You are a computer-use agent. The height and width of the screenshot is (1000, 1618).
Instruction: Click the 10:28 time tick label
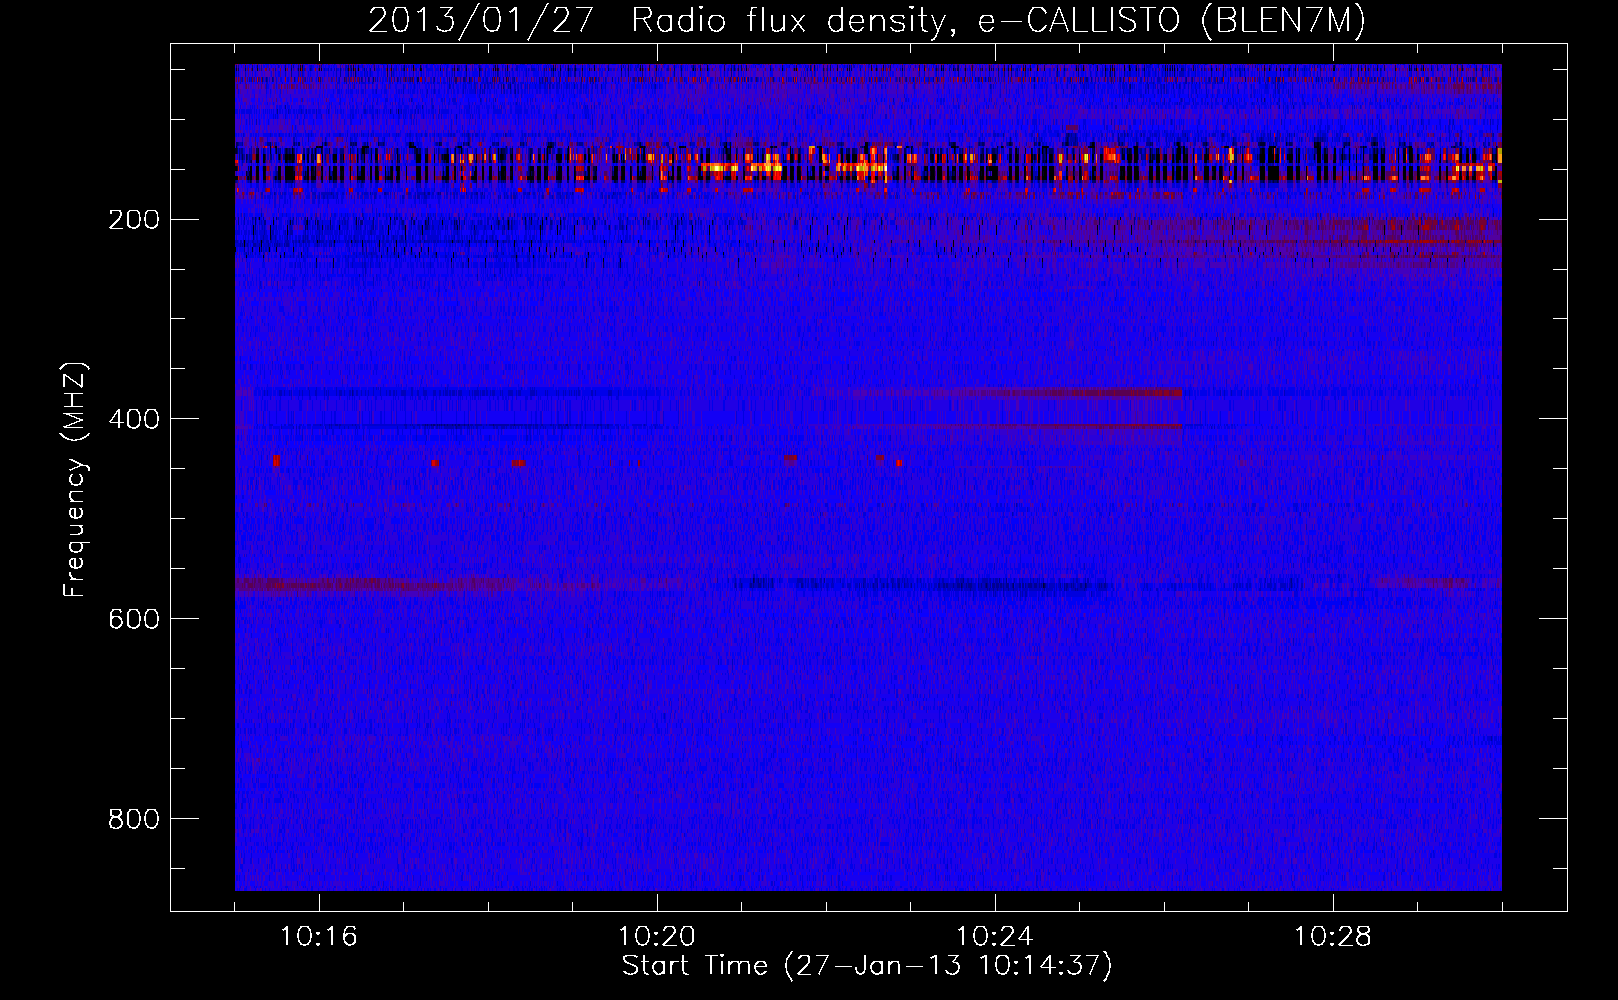[x=1333, y=937]
